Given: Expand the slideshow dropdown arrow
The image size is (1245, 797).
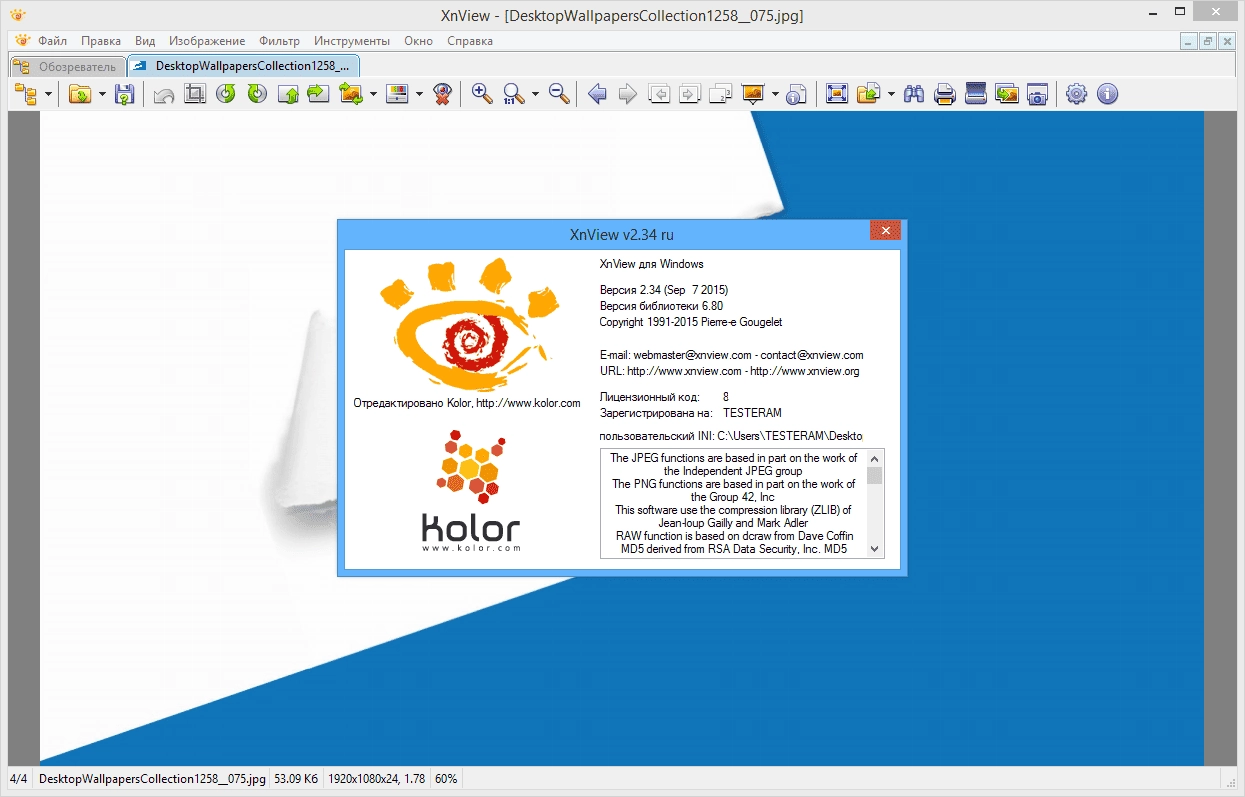Looking at the screenshot, I should (x=775, y=94).
